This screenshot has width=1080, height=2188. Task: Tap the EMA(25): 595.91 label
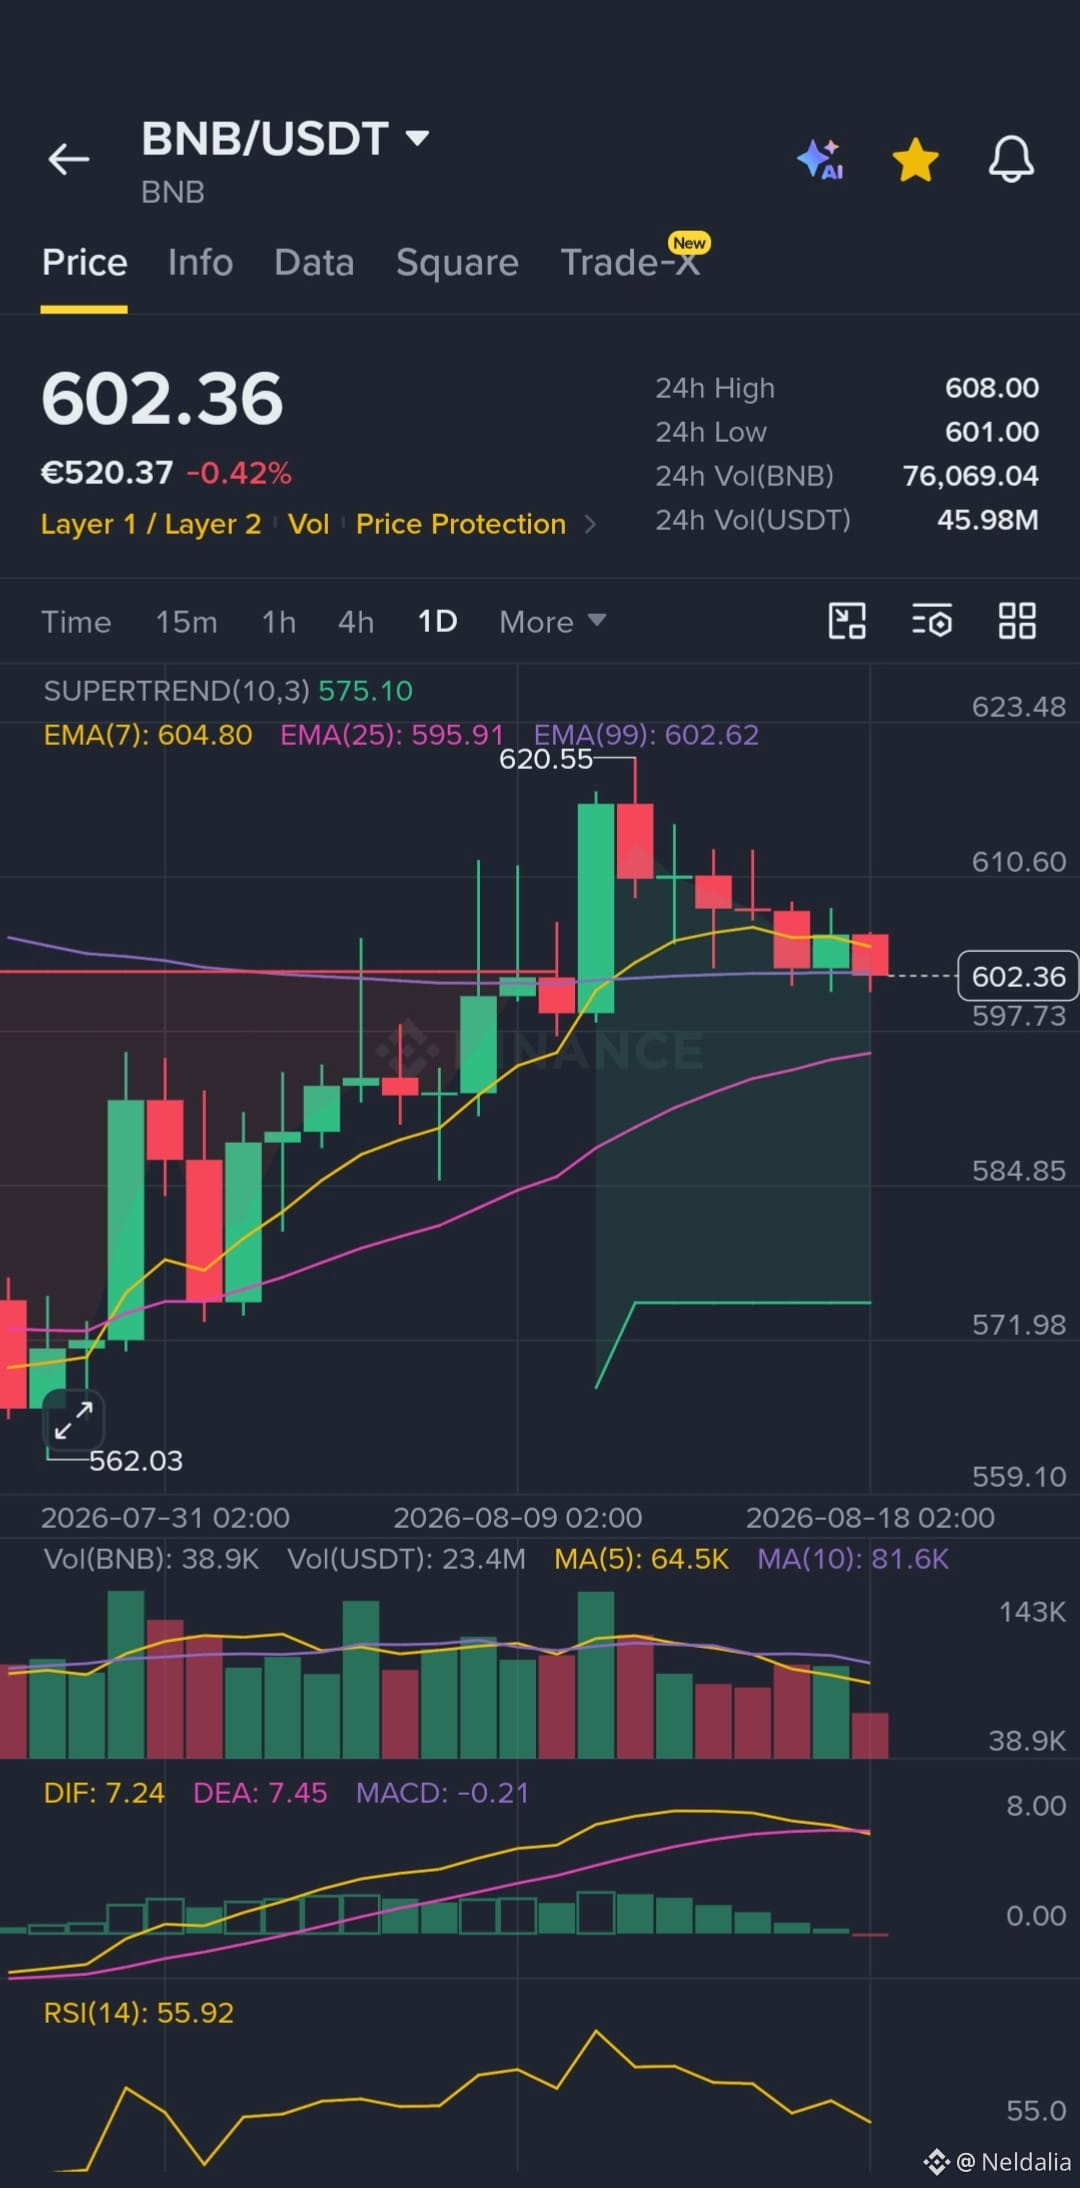[x=392, y=735]
